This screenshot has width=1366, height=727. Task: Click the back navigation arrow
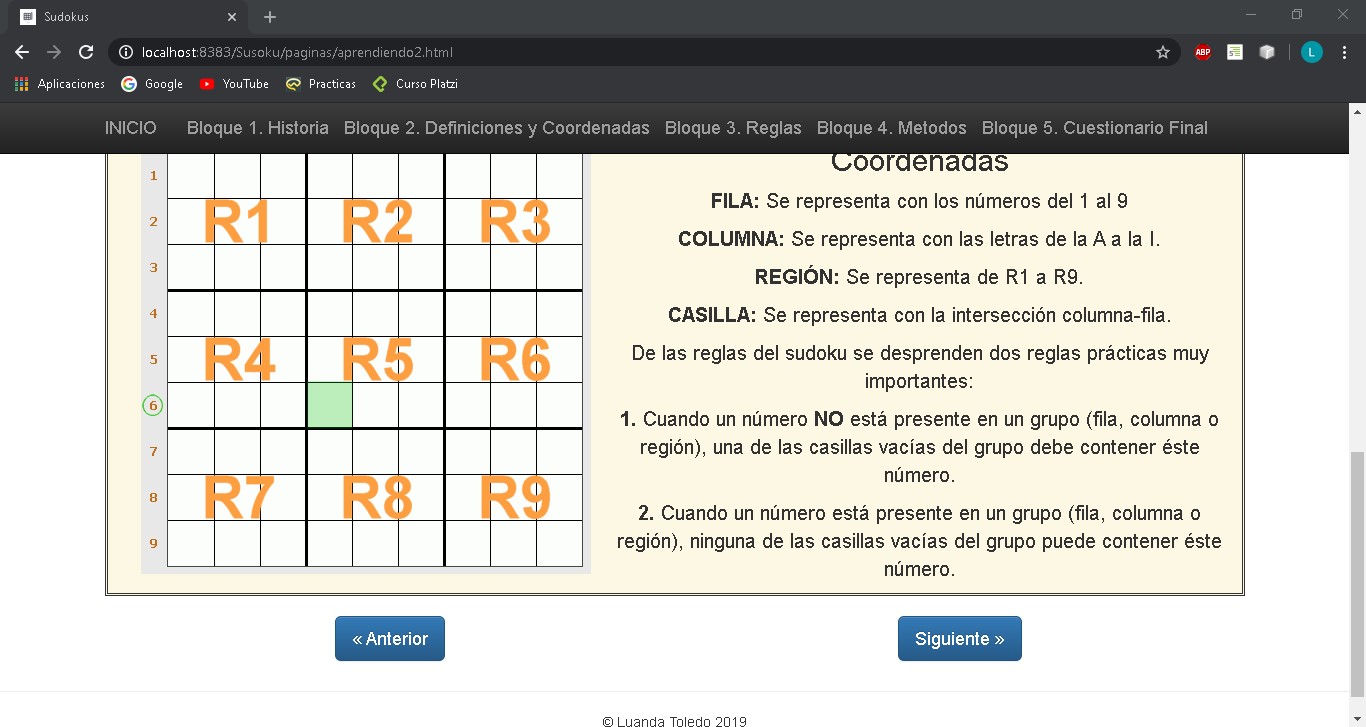pyautogui.click(x=21, y=52)
